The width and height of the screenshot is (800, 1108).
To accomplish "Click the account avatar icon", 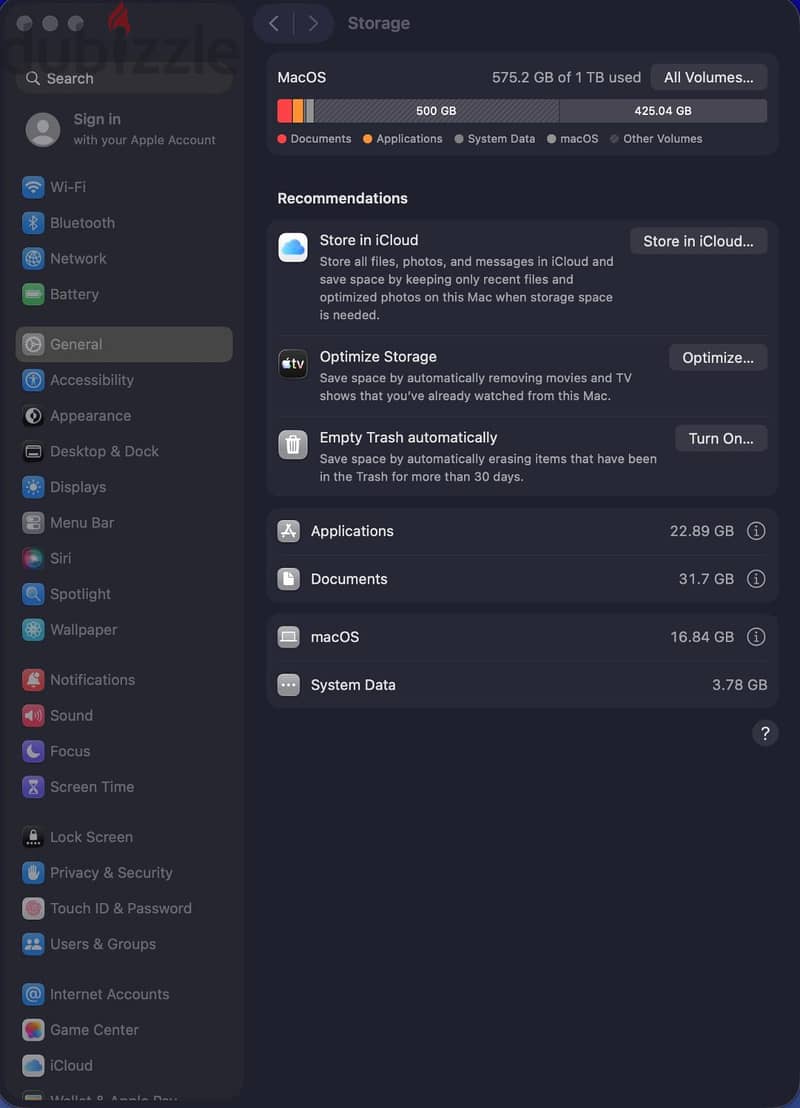I will click(43, 129).
